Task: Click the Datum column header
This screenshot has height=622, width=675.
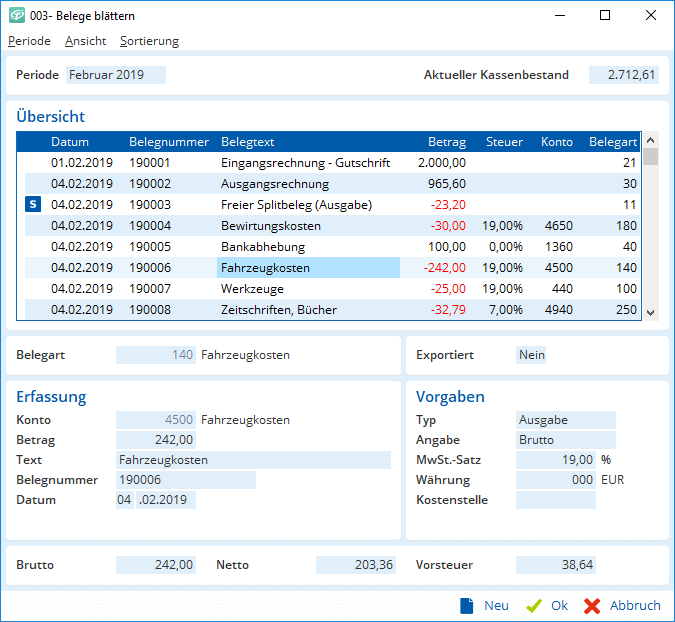Action: [70, 142]
